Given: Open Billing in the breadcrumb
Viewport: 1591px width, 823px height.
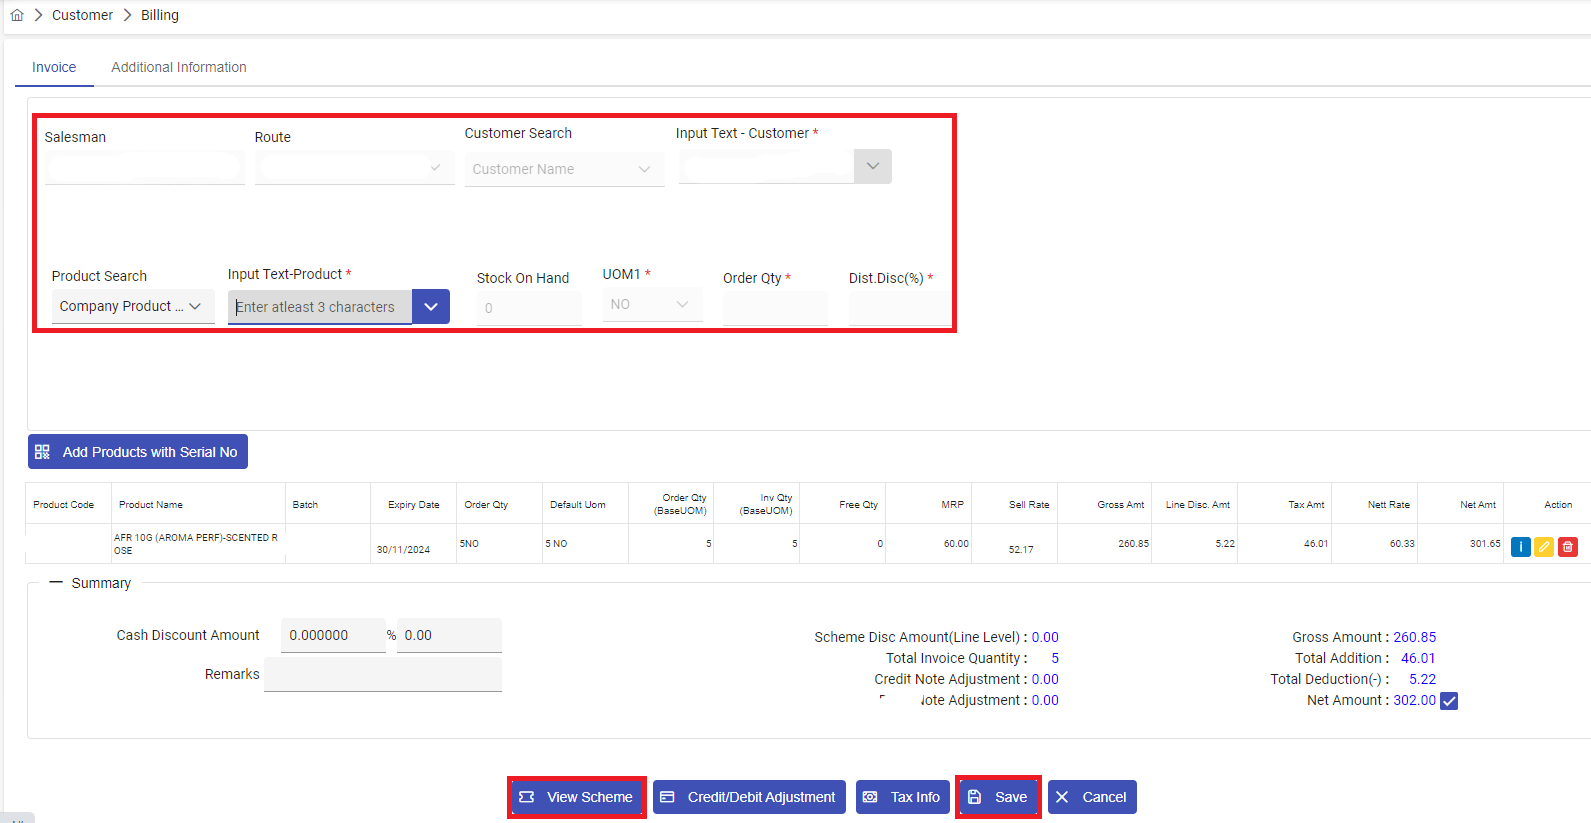Looking at the screenshot, I should tap(160, 15).
